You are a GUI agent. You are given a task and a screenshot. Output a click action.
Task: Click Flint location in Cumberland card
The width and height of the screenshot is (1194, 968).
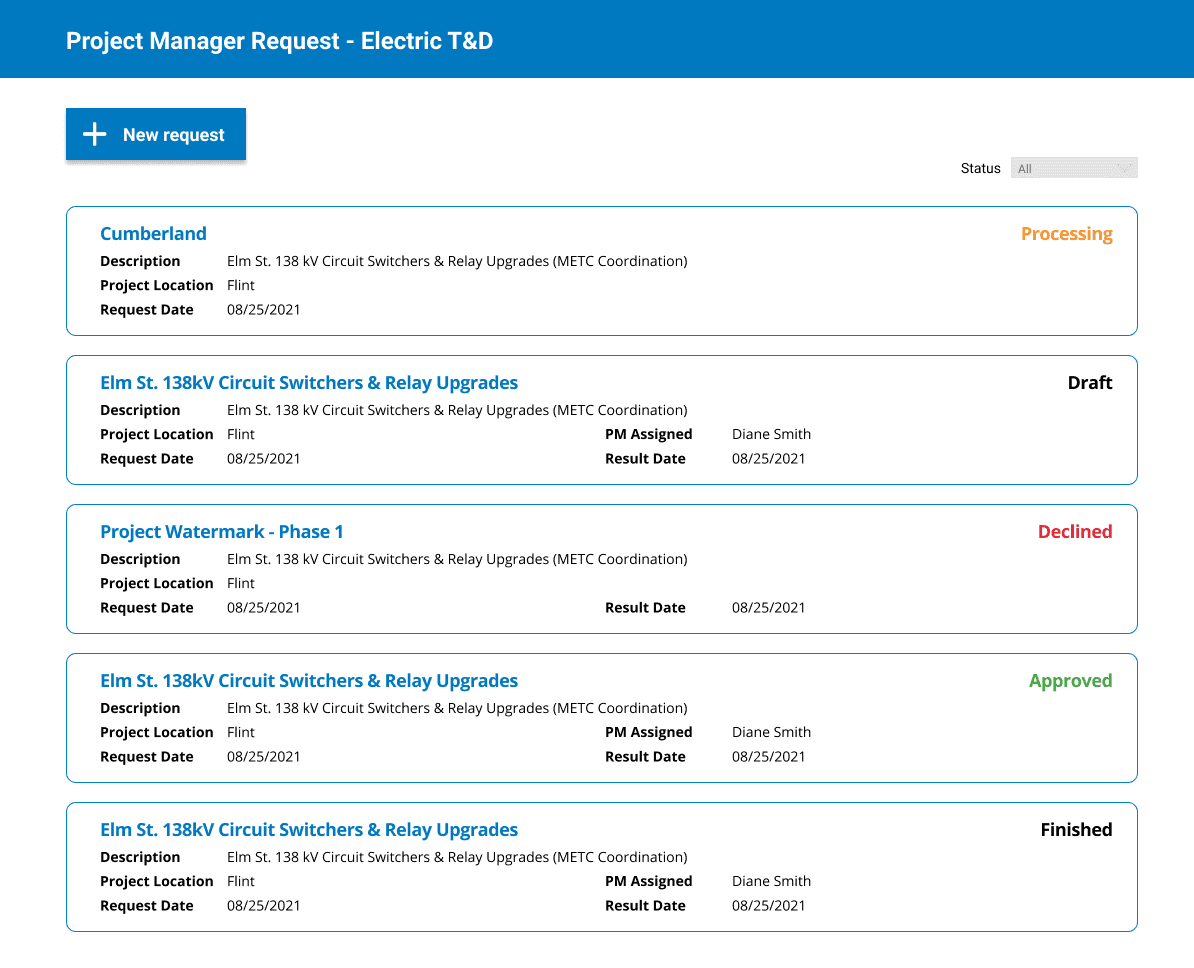(x=241, y=285)
